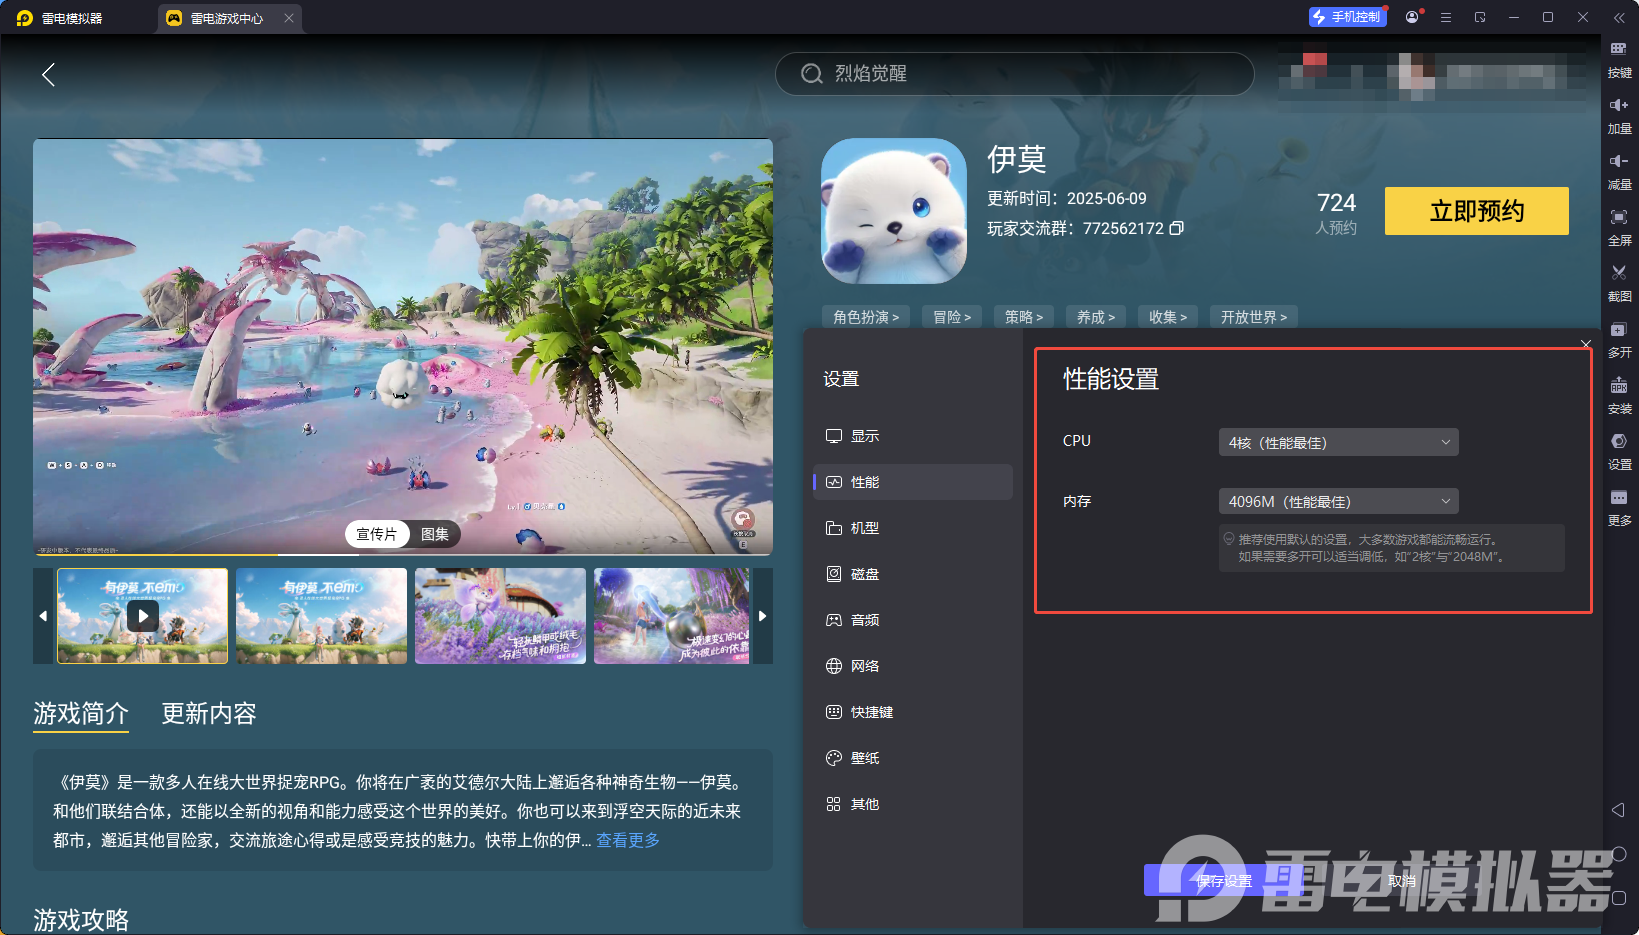Open the CPU cores dropdown
This screenshot has height=935, width=1639.
[1338, 441]
